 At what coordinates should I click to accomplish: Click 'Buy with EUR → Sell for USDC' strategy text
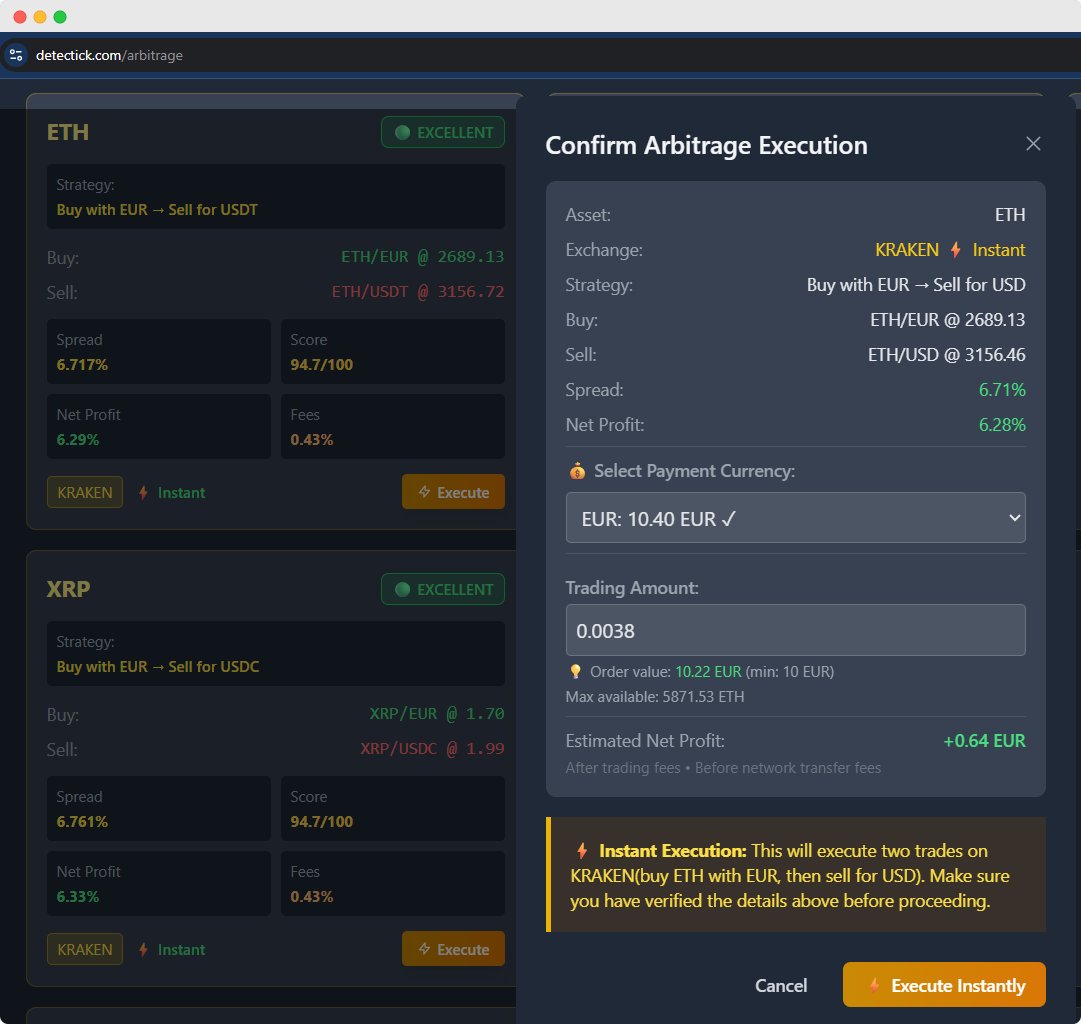[158, 667]
